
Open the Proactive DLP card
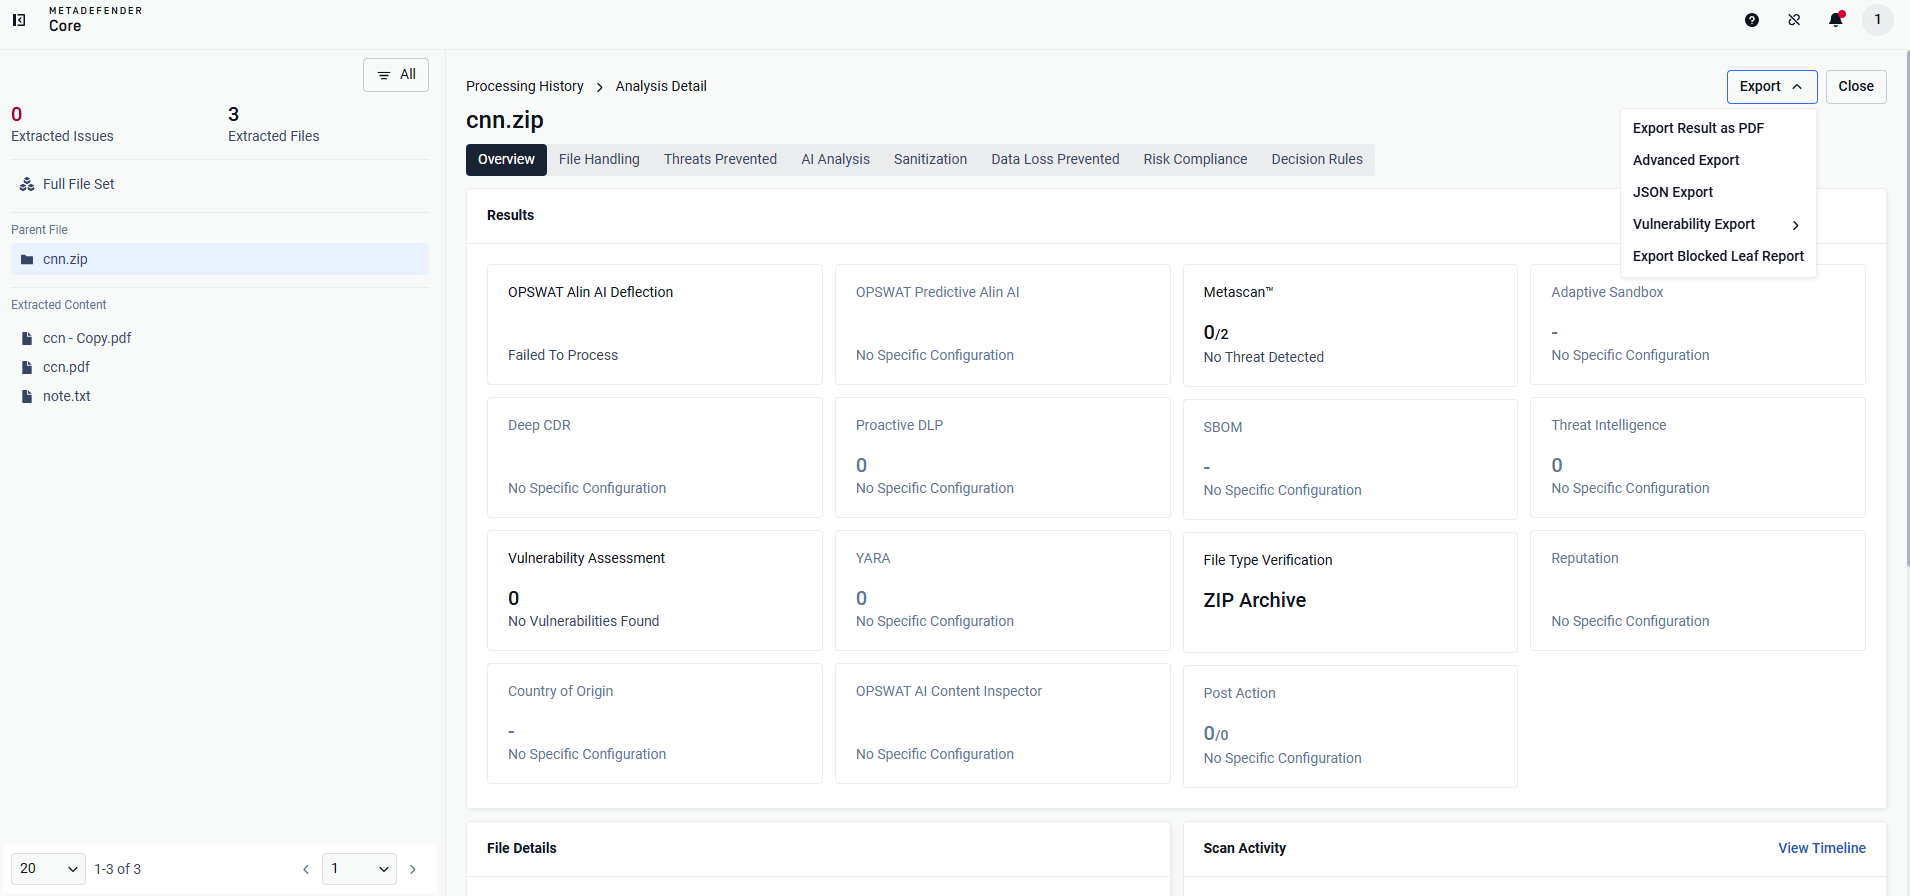1003,458
